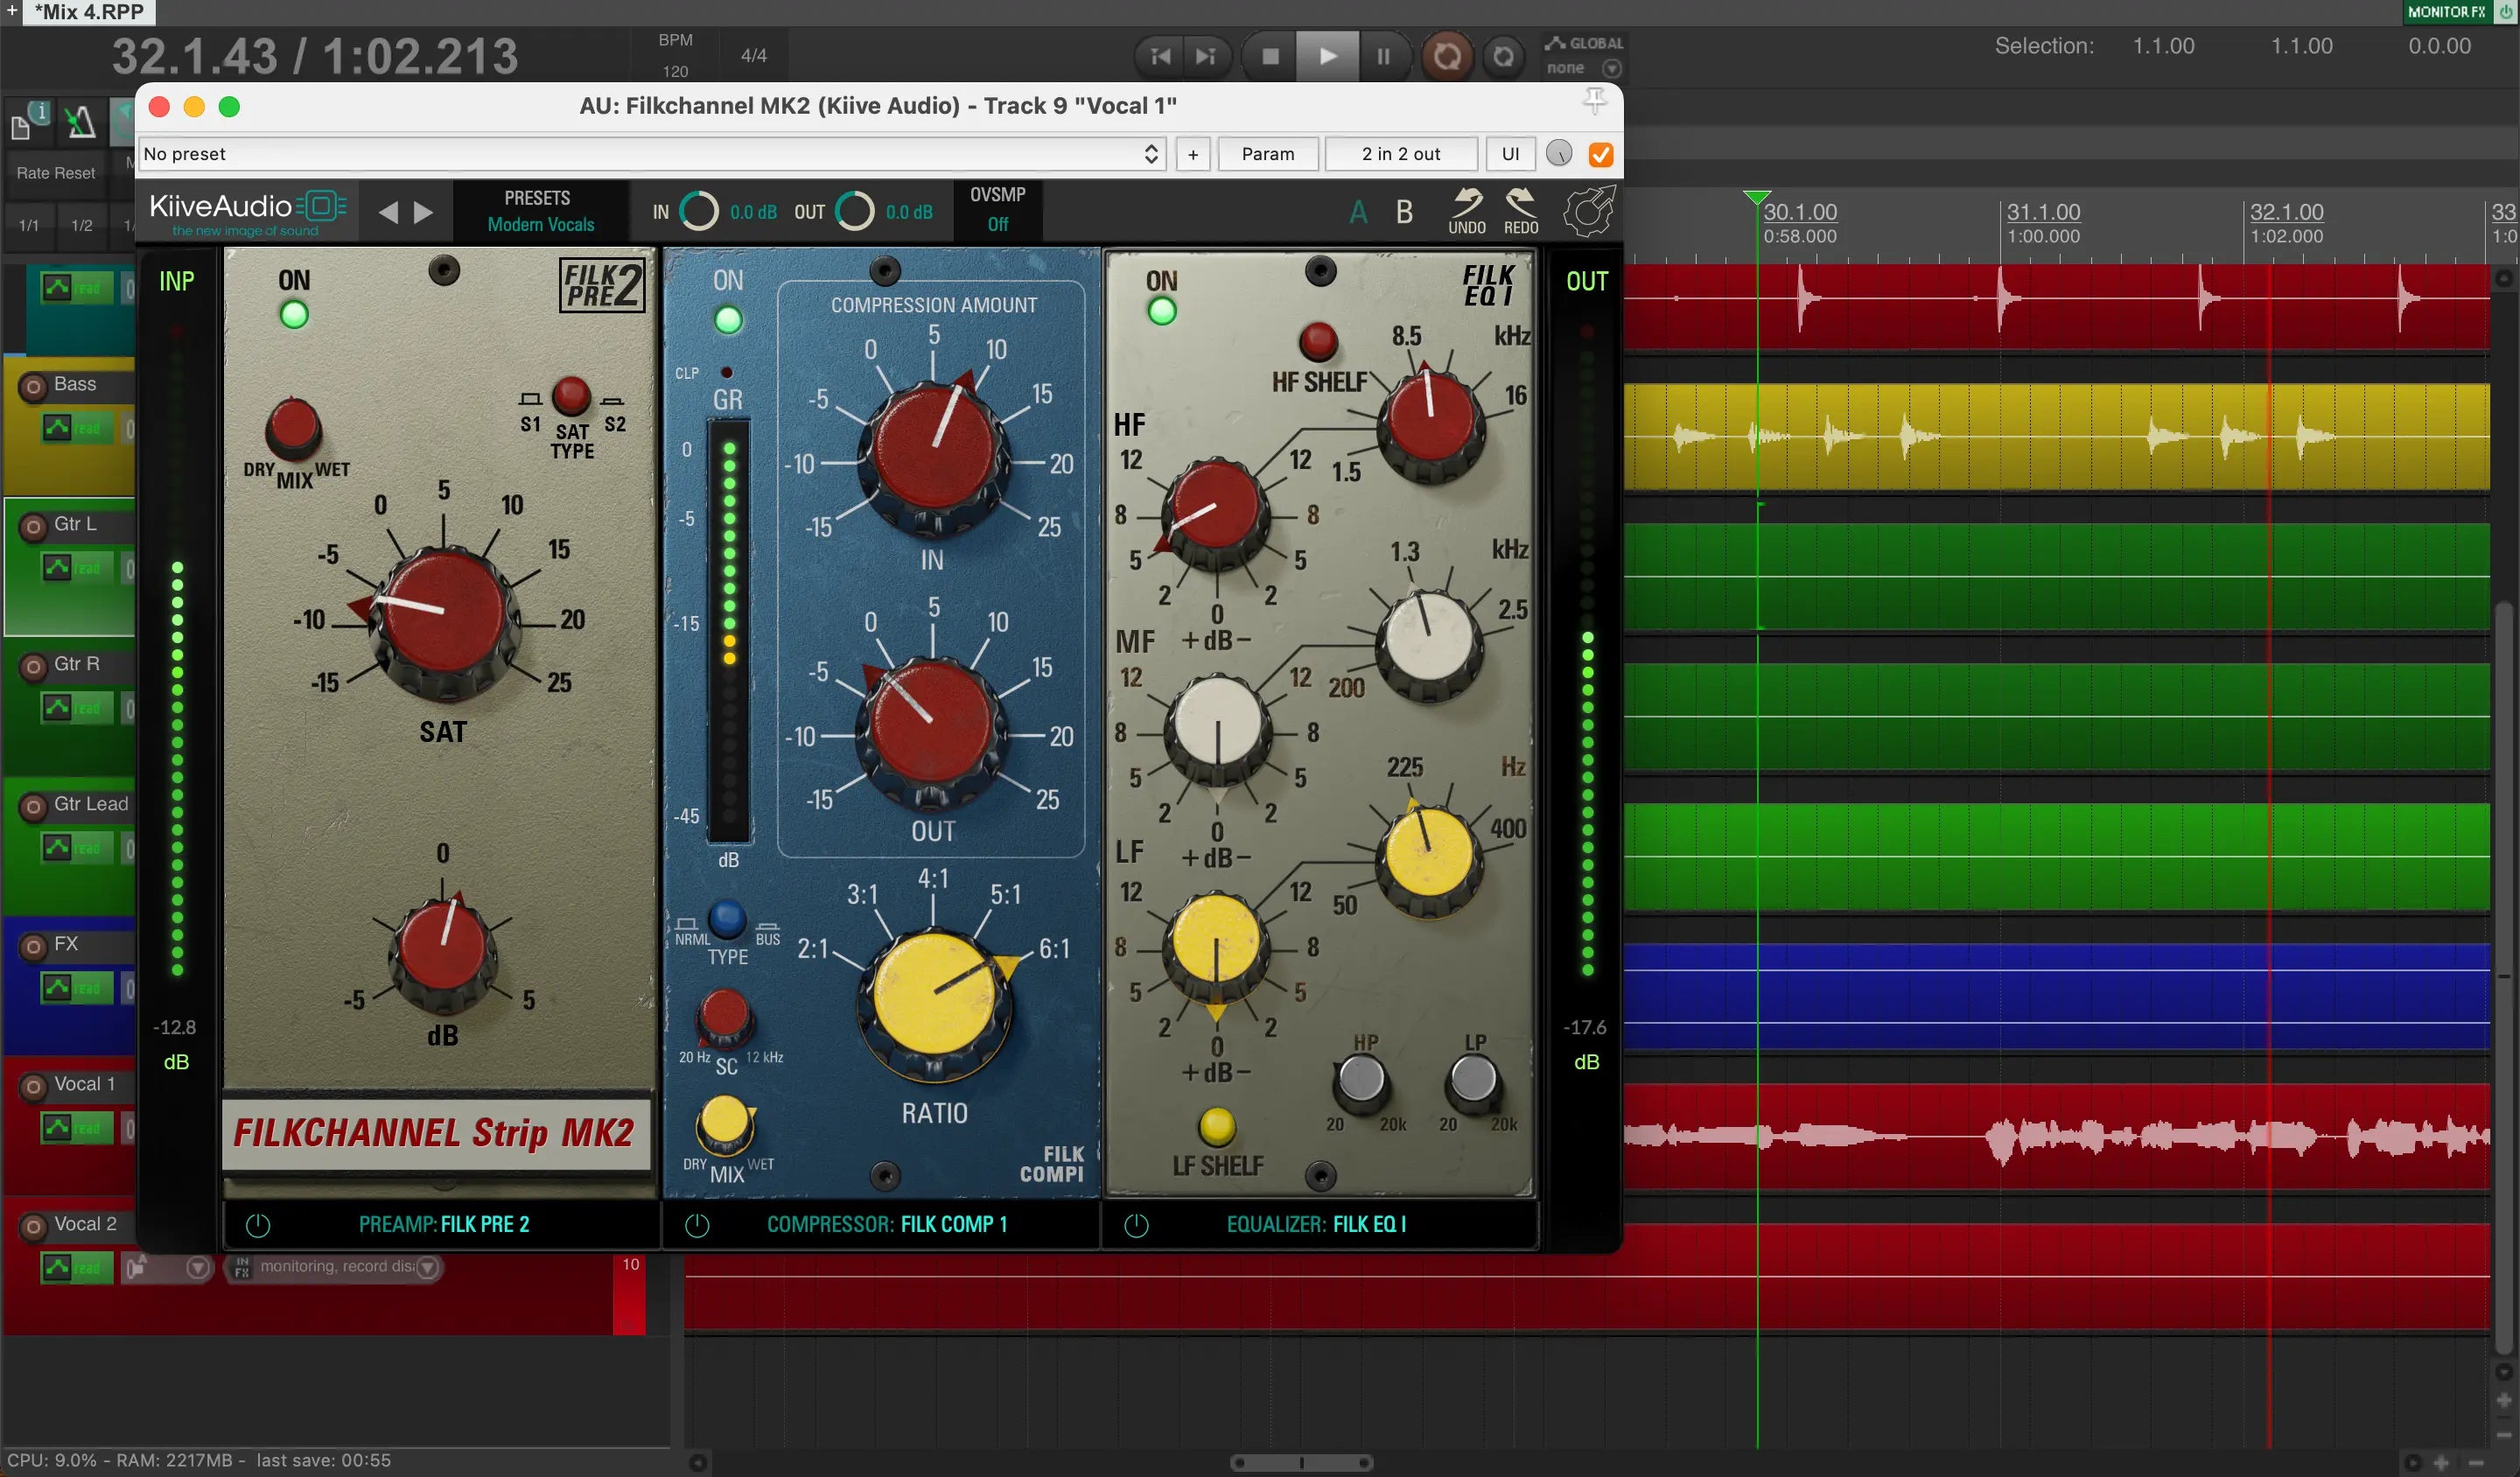Click the UI button
Image resolution: width=2520 pixels, height=1477 pixels.
(1510, 154)
